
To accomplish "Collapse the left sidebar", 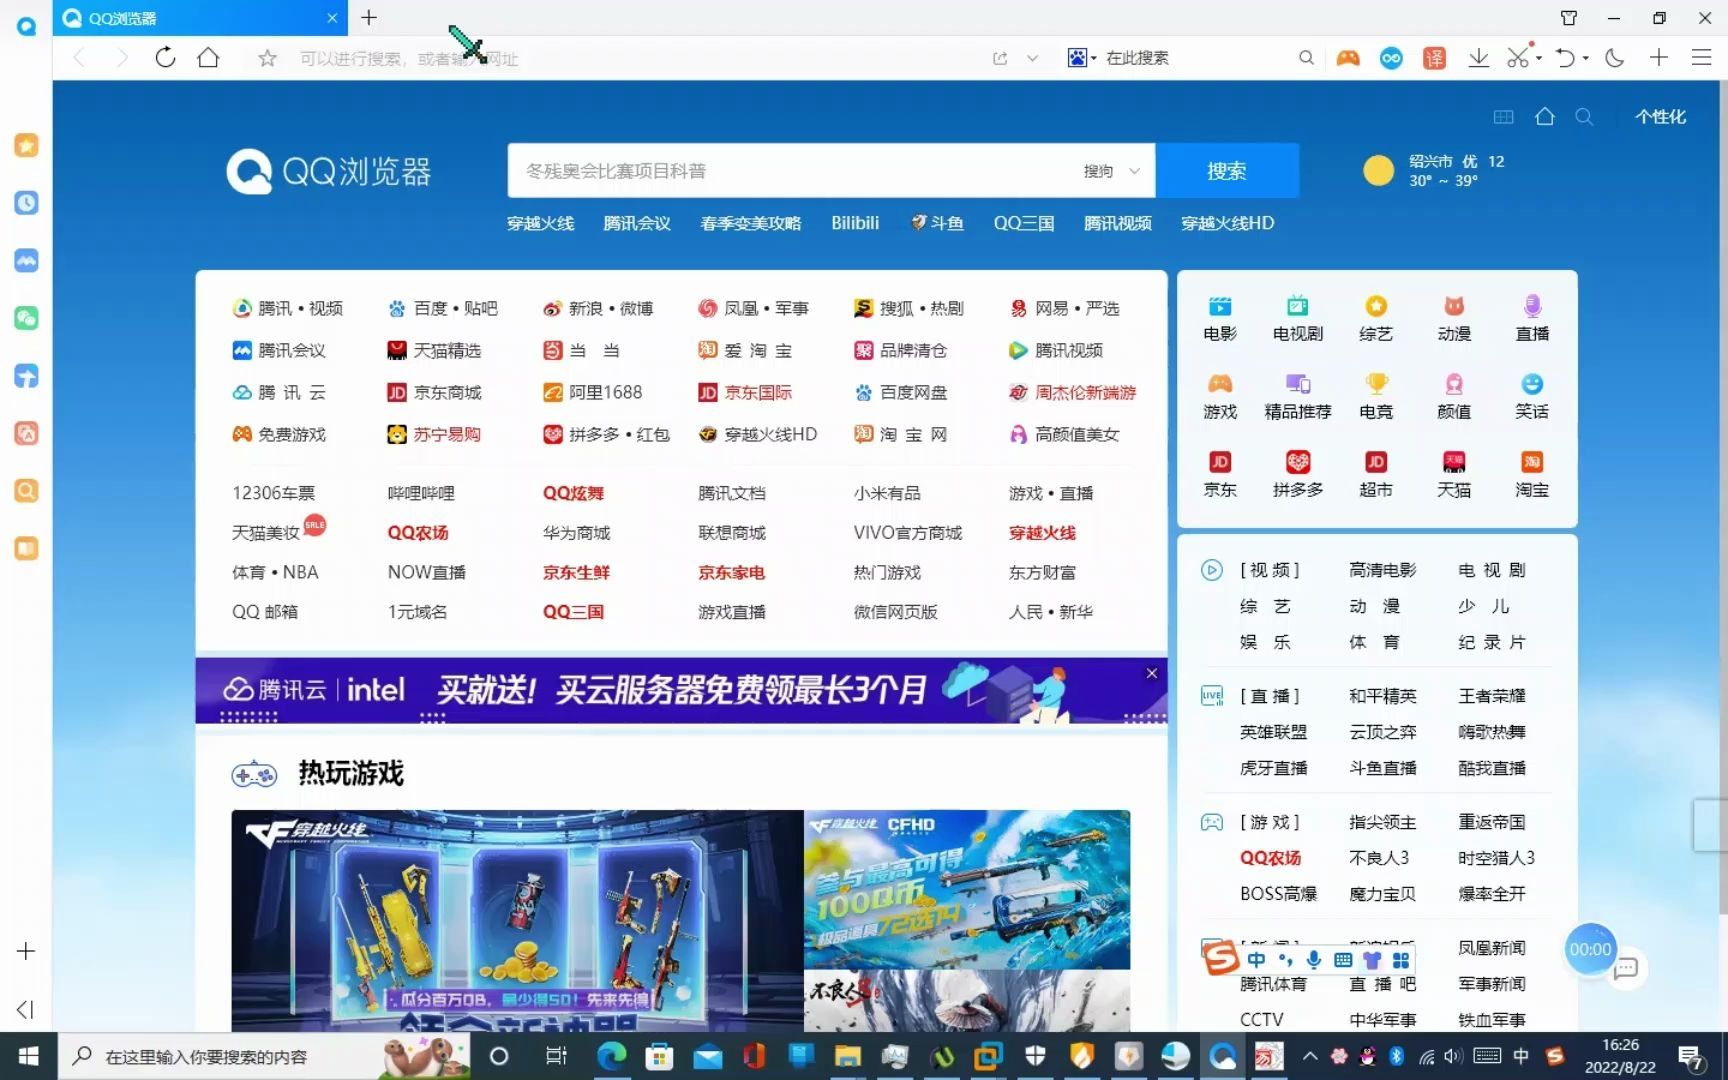I will pos(27,1009).
